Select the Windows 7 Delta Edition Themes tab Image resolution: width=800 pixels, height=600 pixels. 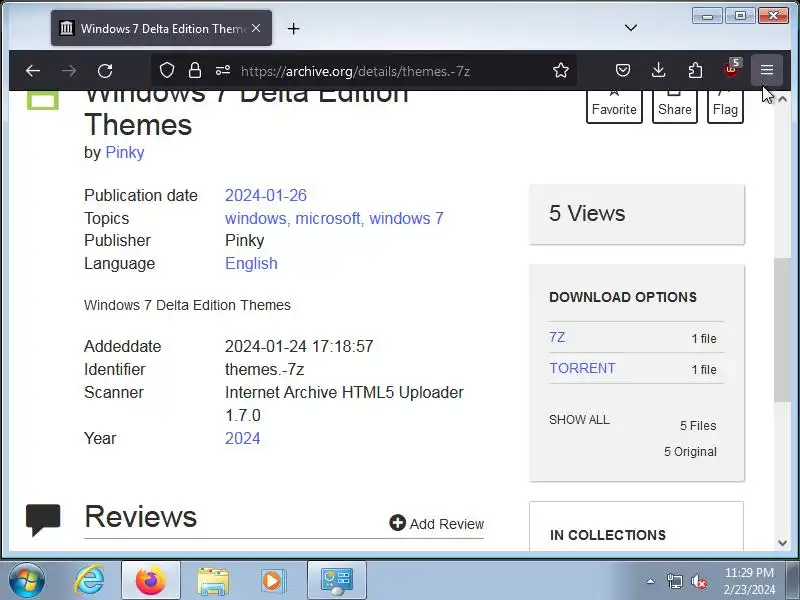[161, 28]
